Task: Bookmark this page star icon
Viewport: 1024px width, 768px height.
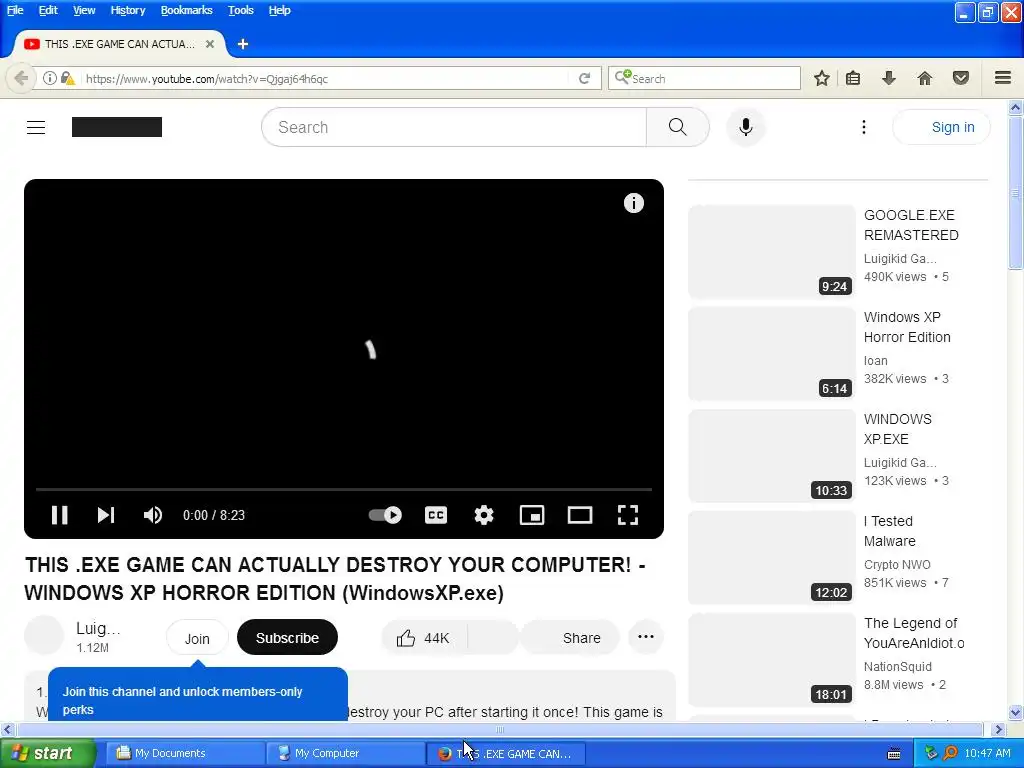Action: point(822,78)
